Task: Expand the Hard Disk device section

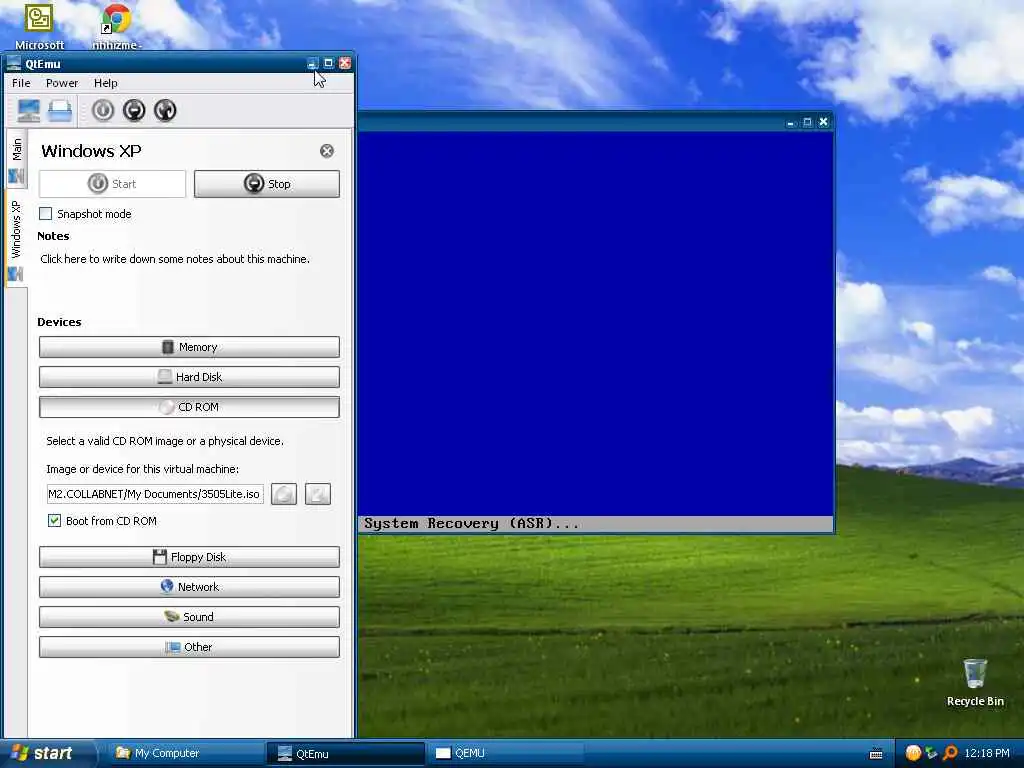Action: 189,377
